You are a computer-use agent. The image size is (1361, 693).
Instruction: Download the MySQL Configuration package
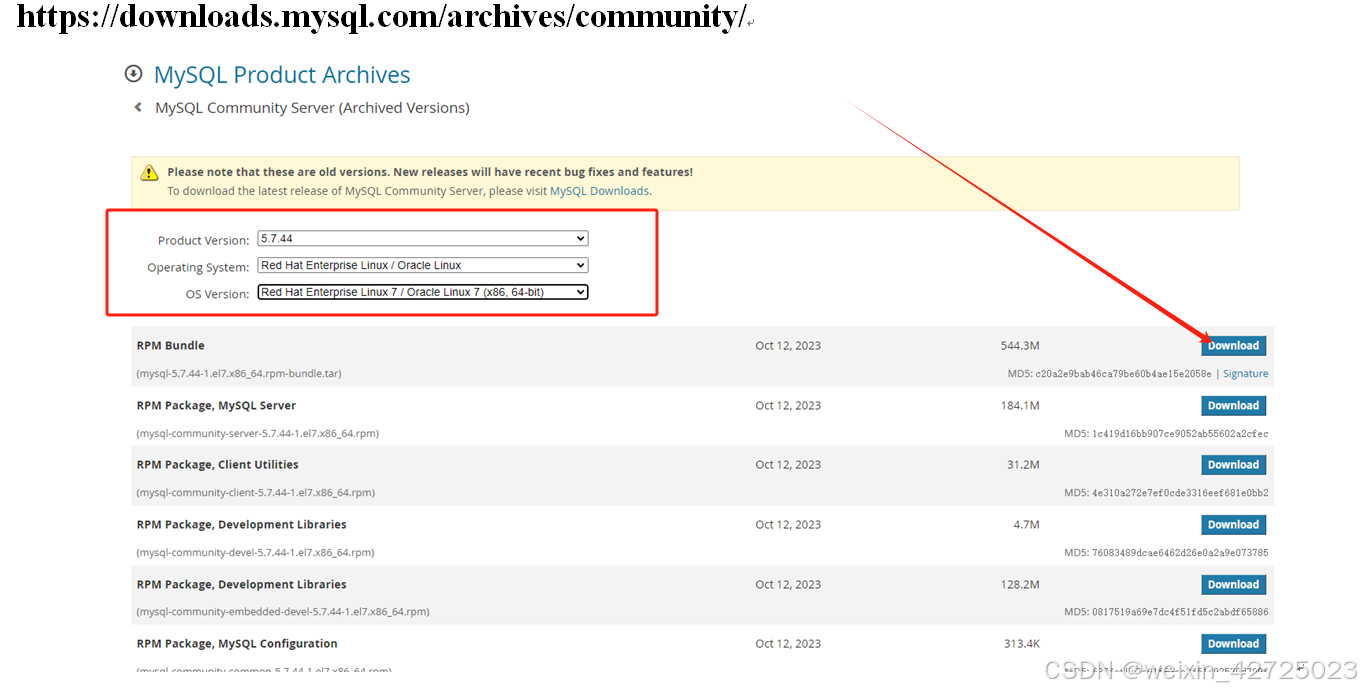(1233, 643)
